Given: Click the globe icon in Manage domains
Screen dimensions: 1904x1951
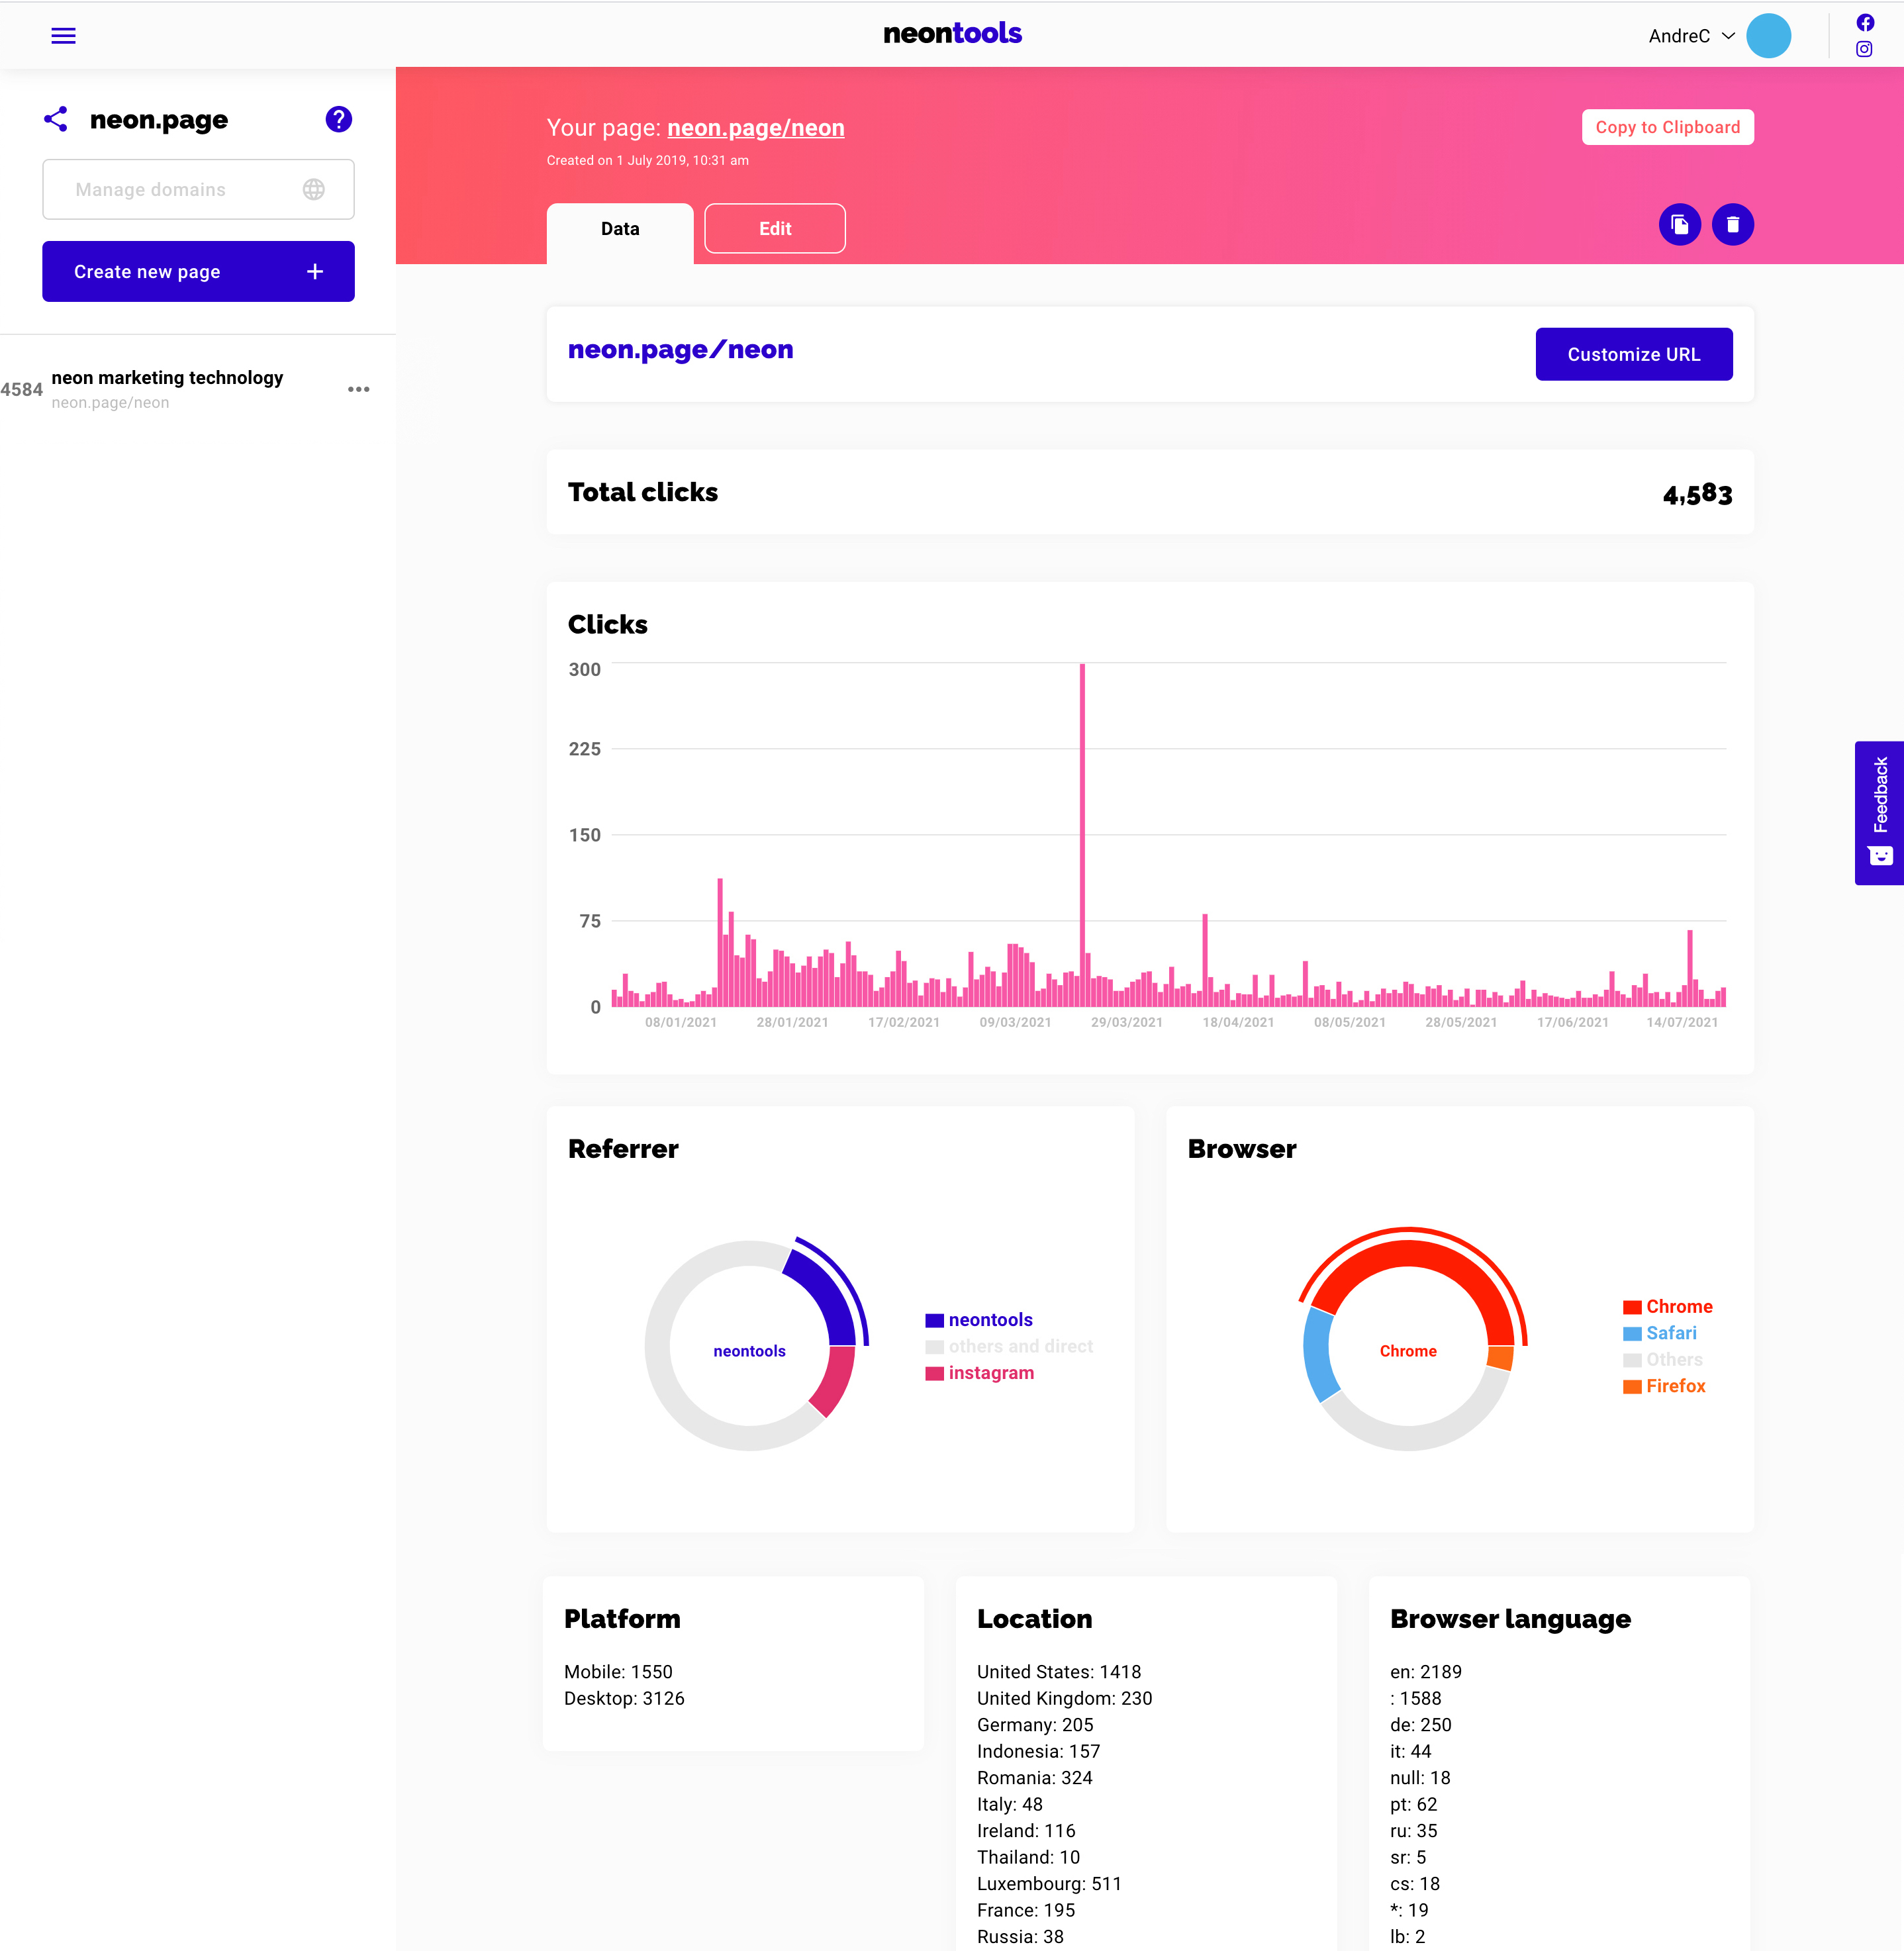Looking at the screenshot, I should 313,189.
